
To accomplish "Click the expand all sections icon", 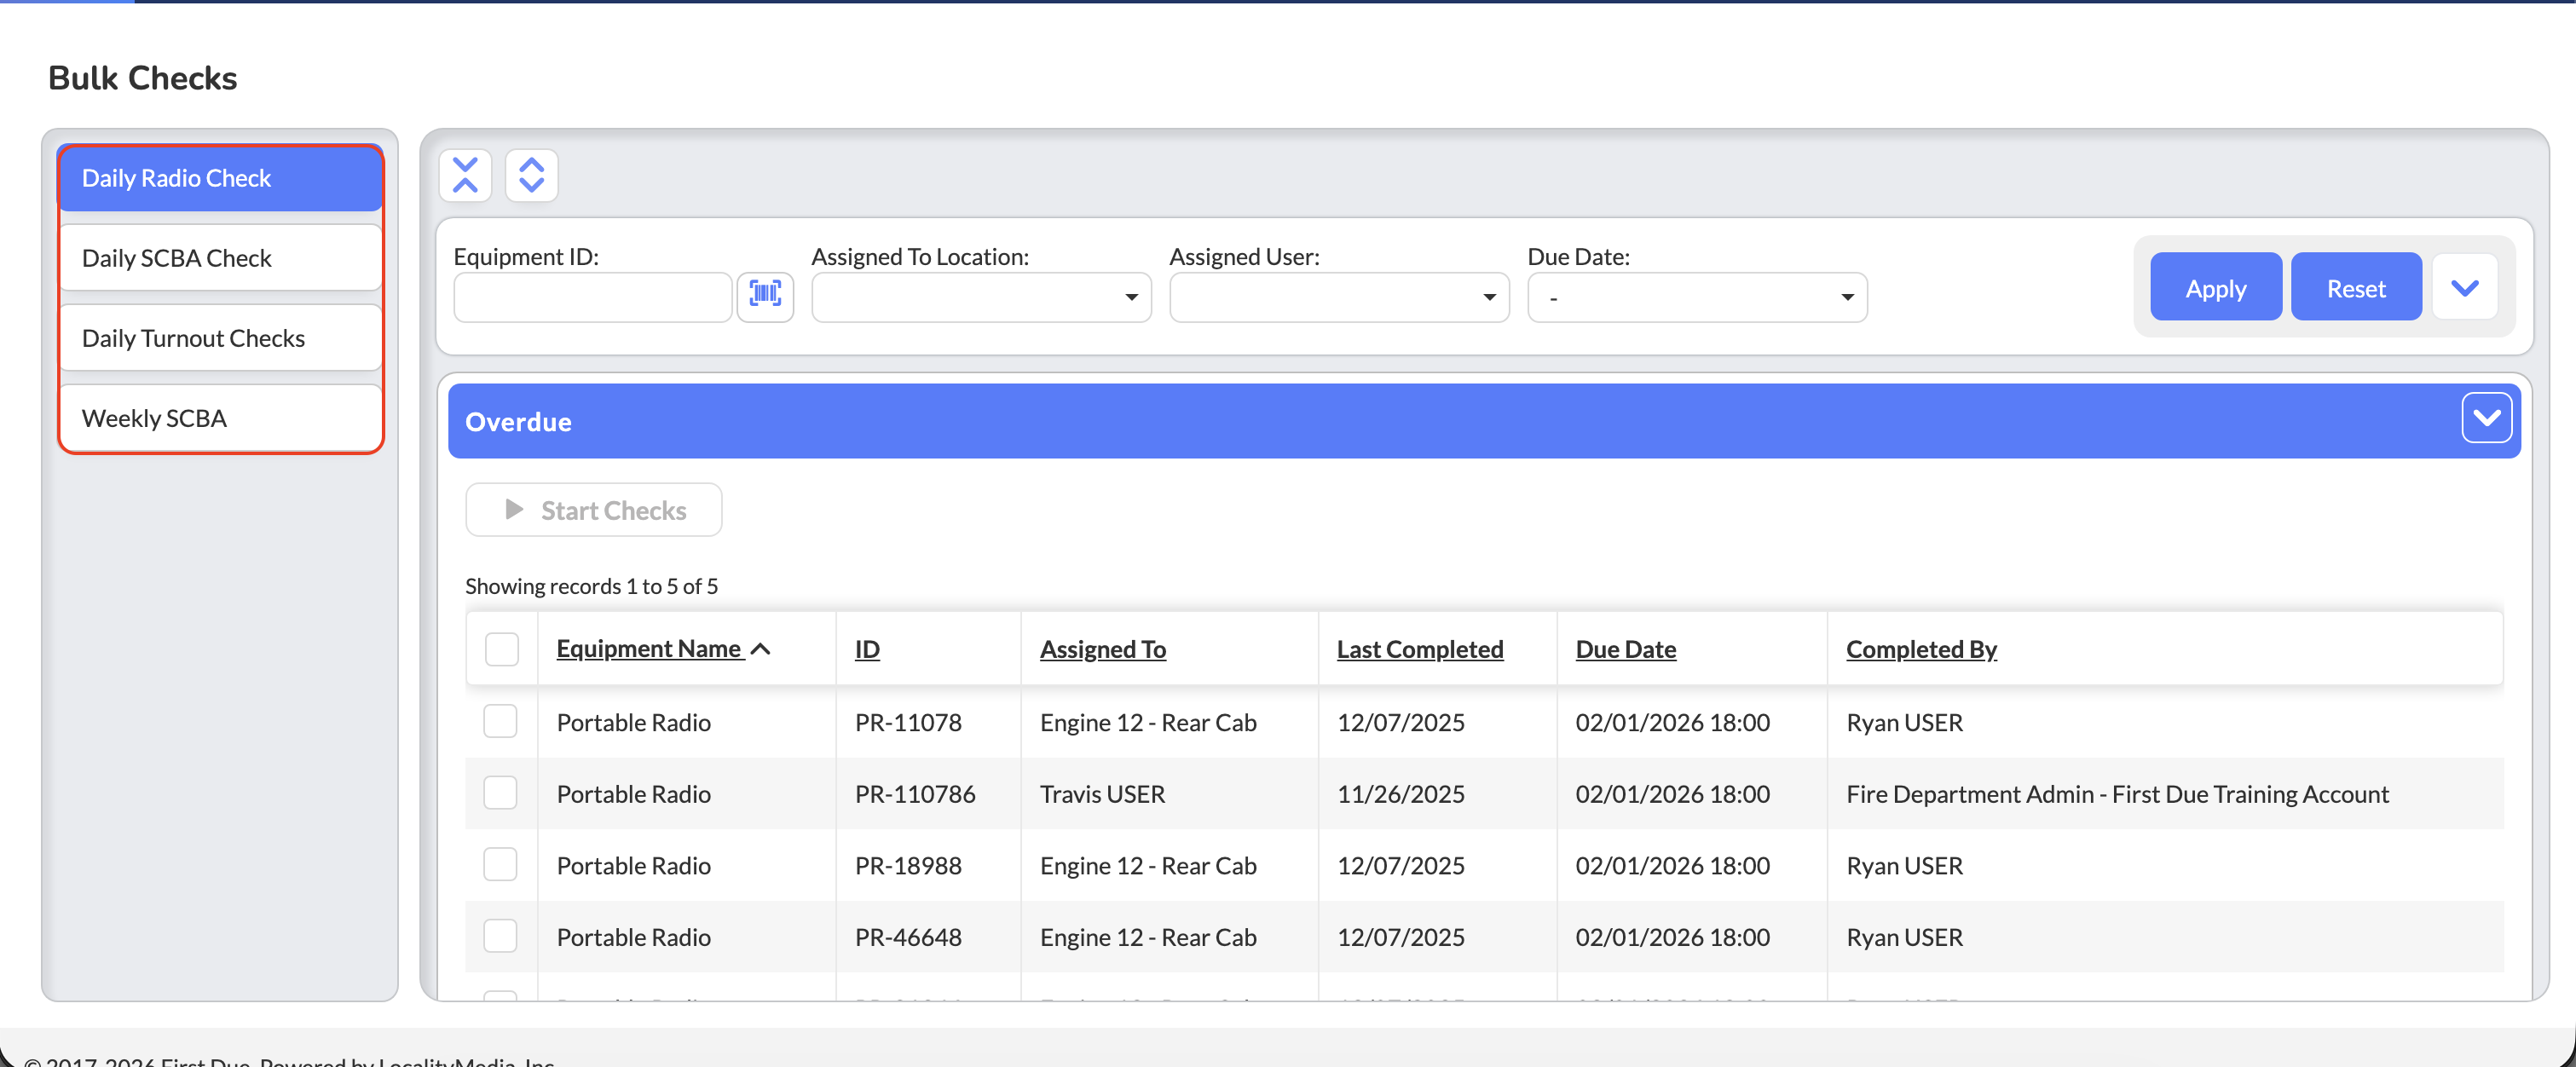I will coord(531,175).
